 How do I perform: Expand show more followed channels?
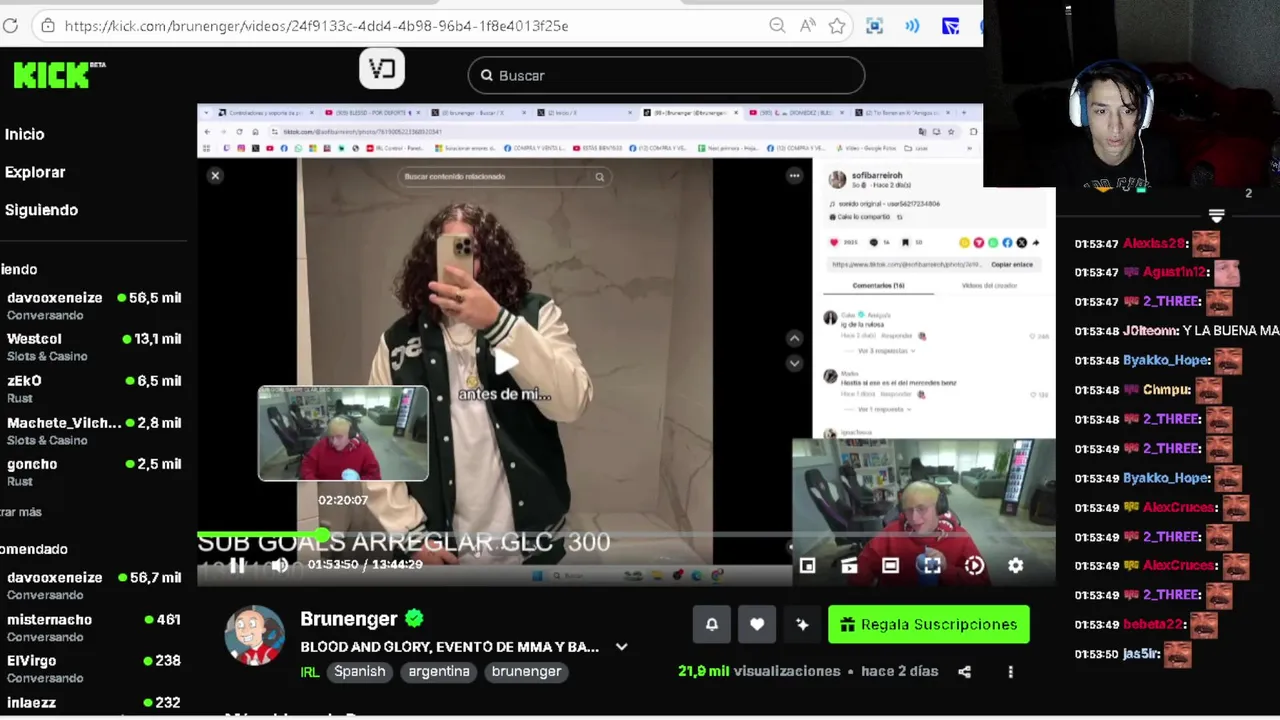pos(21,512)
